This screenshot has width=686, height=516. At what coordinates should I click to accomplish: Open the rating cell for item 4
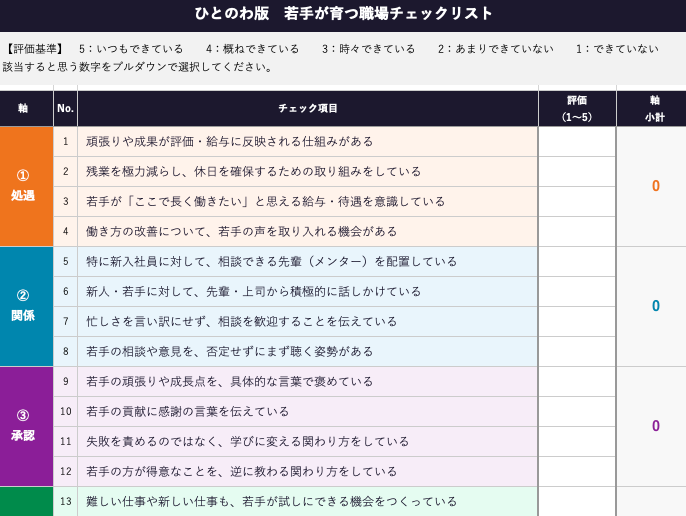577,232
